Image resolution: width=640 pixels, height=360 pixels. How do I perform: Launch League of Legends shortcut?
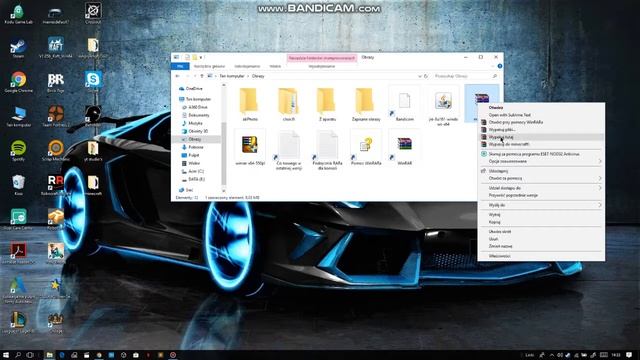point(18,322)
